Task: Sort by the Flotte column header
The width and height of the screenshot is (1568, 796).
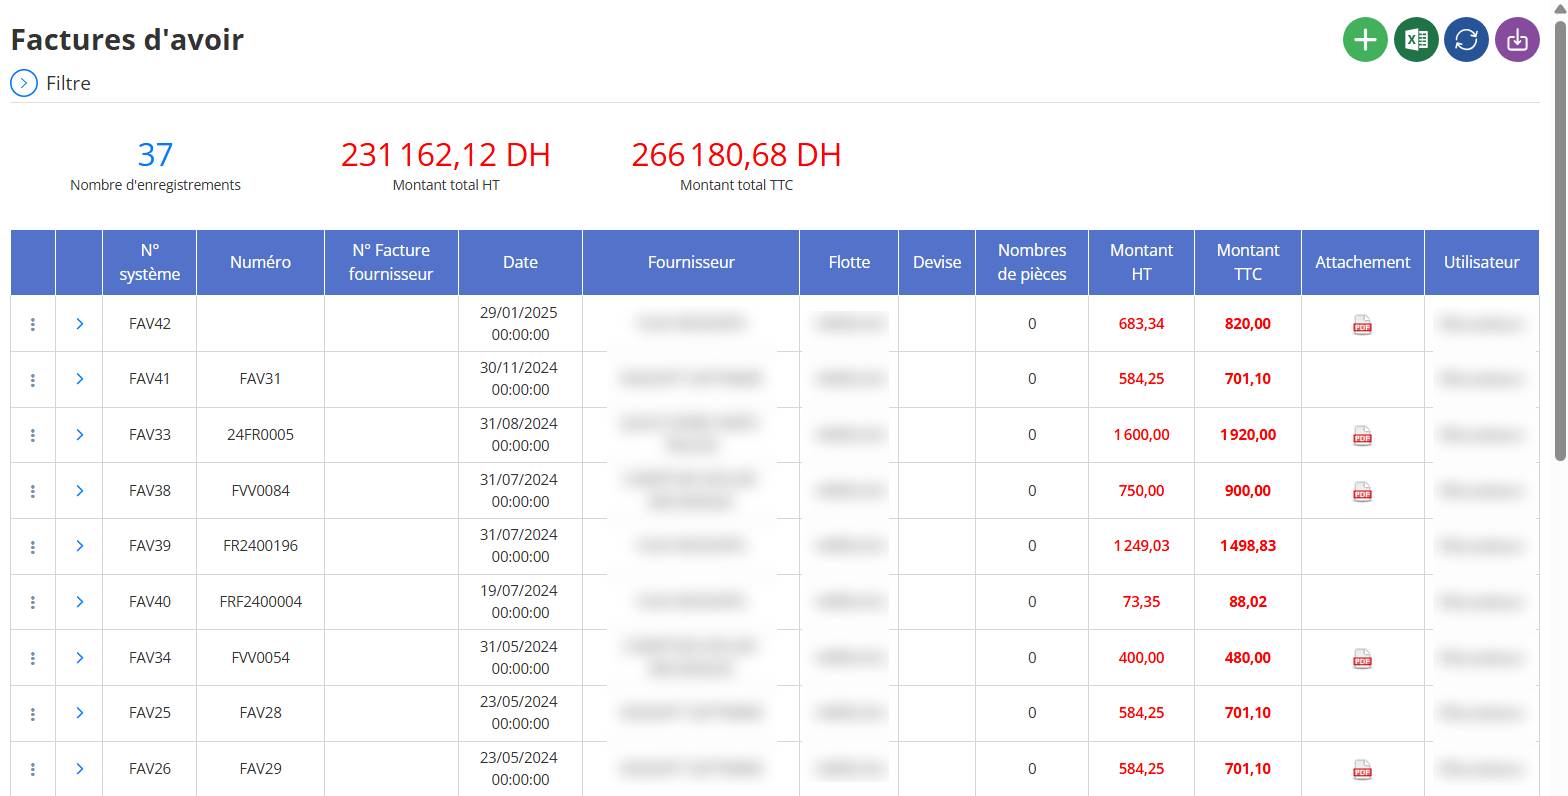Action: (x=849, y=262)
